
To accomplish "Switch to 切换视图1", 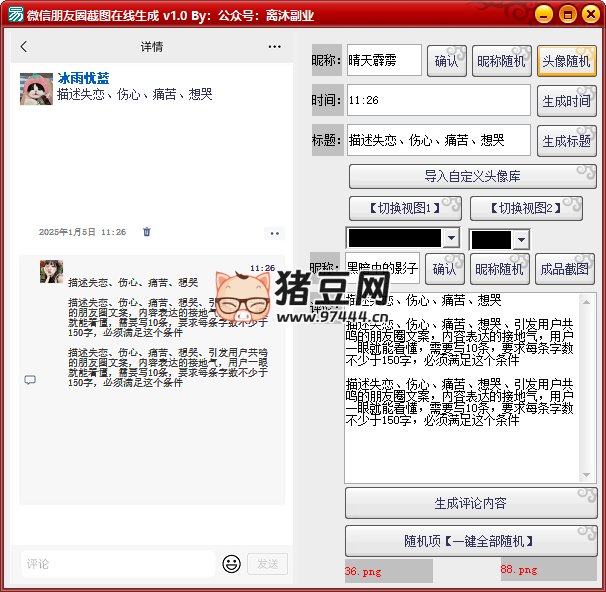I will [405, 208].
